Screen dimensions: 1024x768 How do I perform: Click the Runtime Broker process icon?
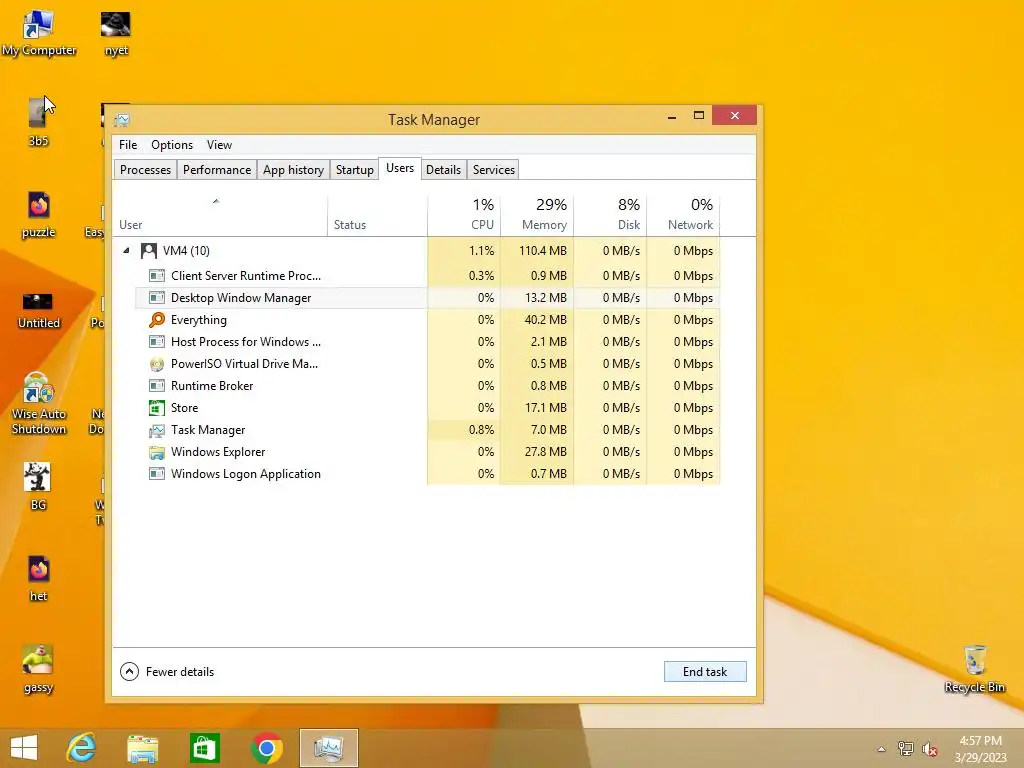tap(157, 386)
